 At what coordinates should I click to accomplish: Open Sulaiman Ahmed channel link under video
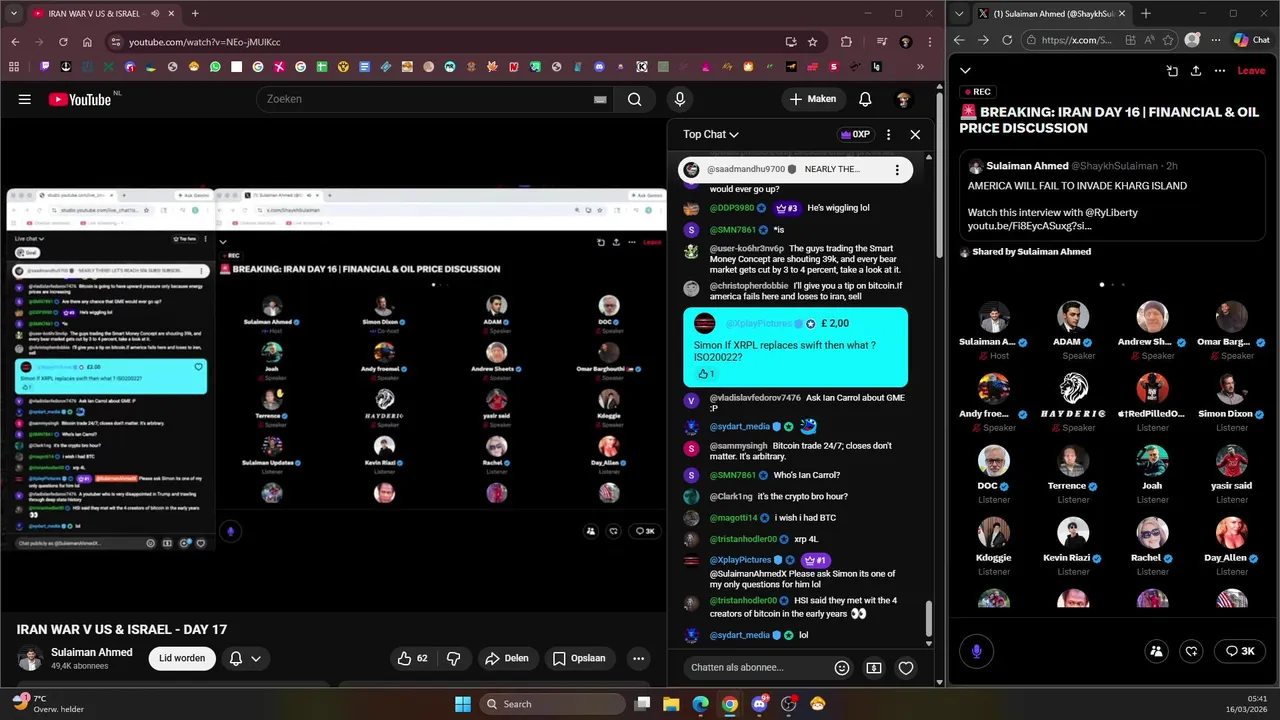(x=92, y=652)
